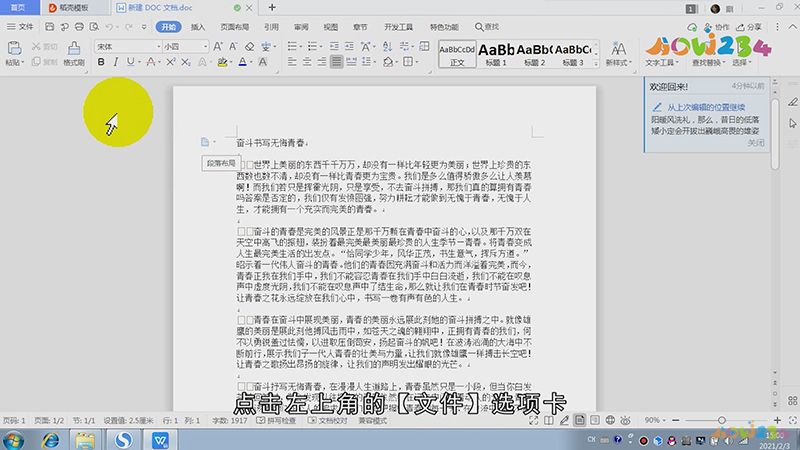This screenshot has height=450, width=800.
Task: Click the distributed alignment icon
Action: pos(352,62)
